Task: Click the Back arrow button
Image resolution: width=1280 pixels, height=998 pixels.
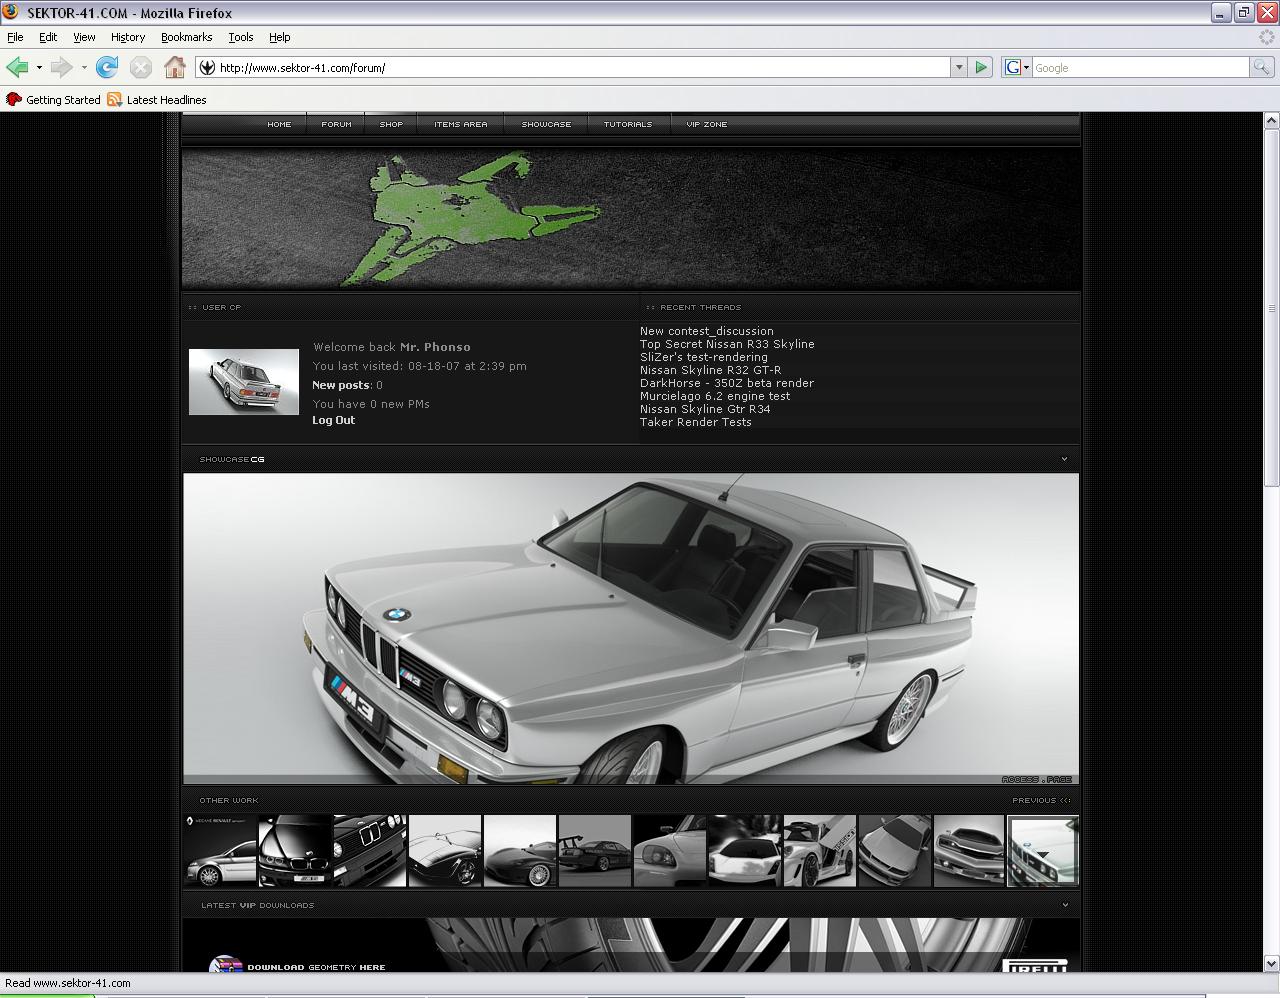Action: point(17,67)
